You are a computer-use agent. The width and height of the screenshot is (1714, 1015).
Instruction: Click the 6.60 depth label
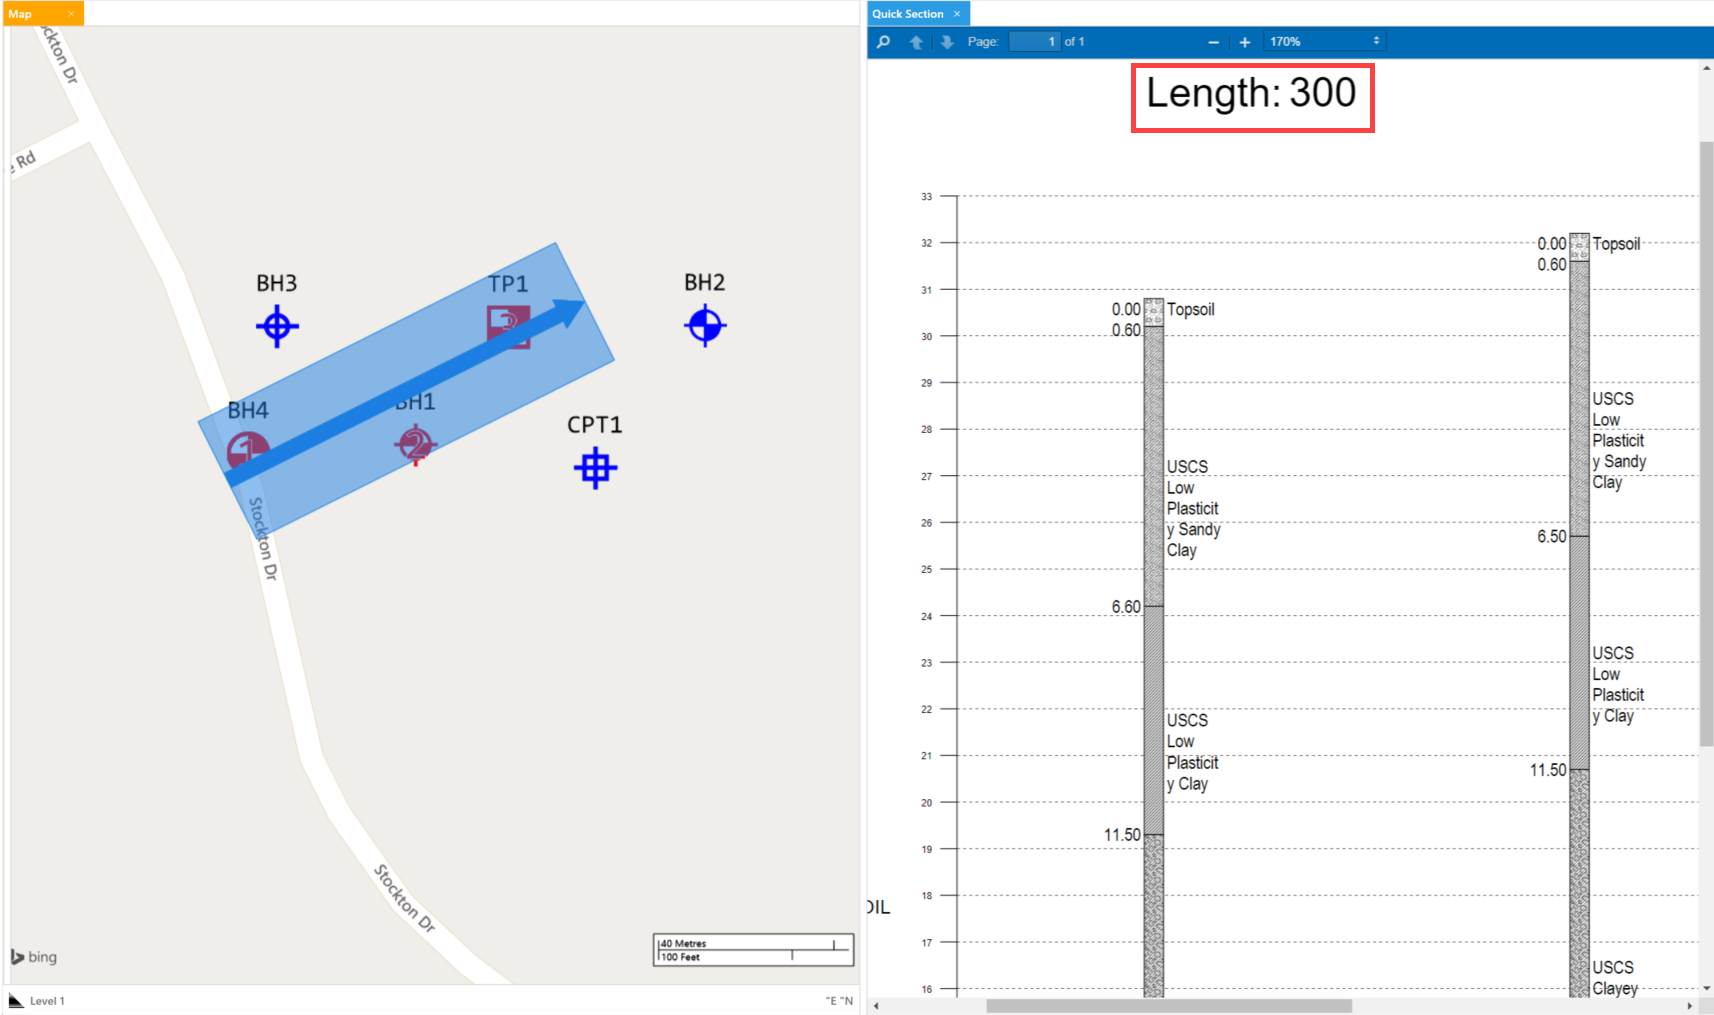click(x=1126, y=607)
